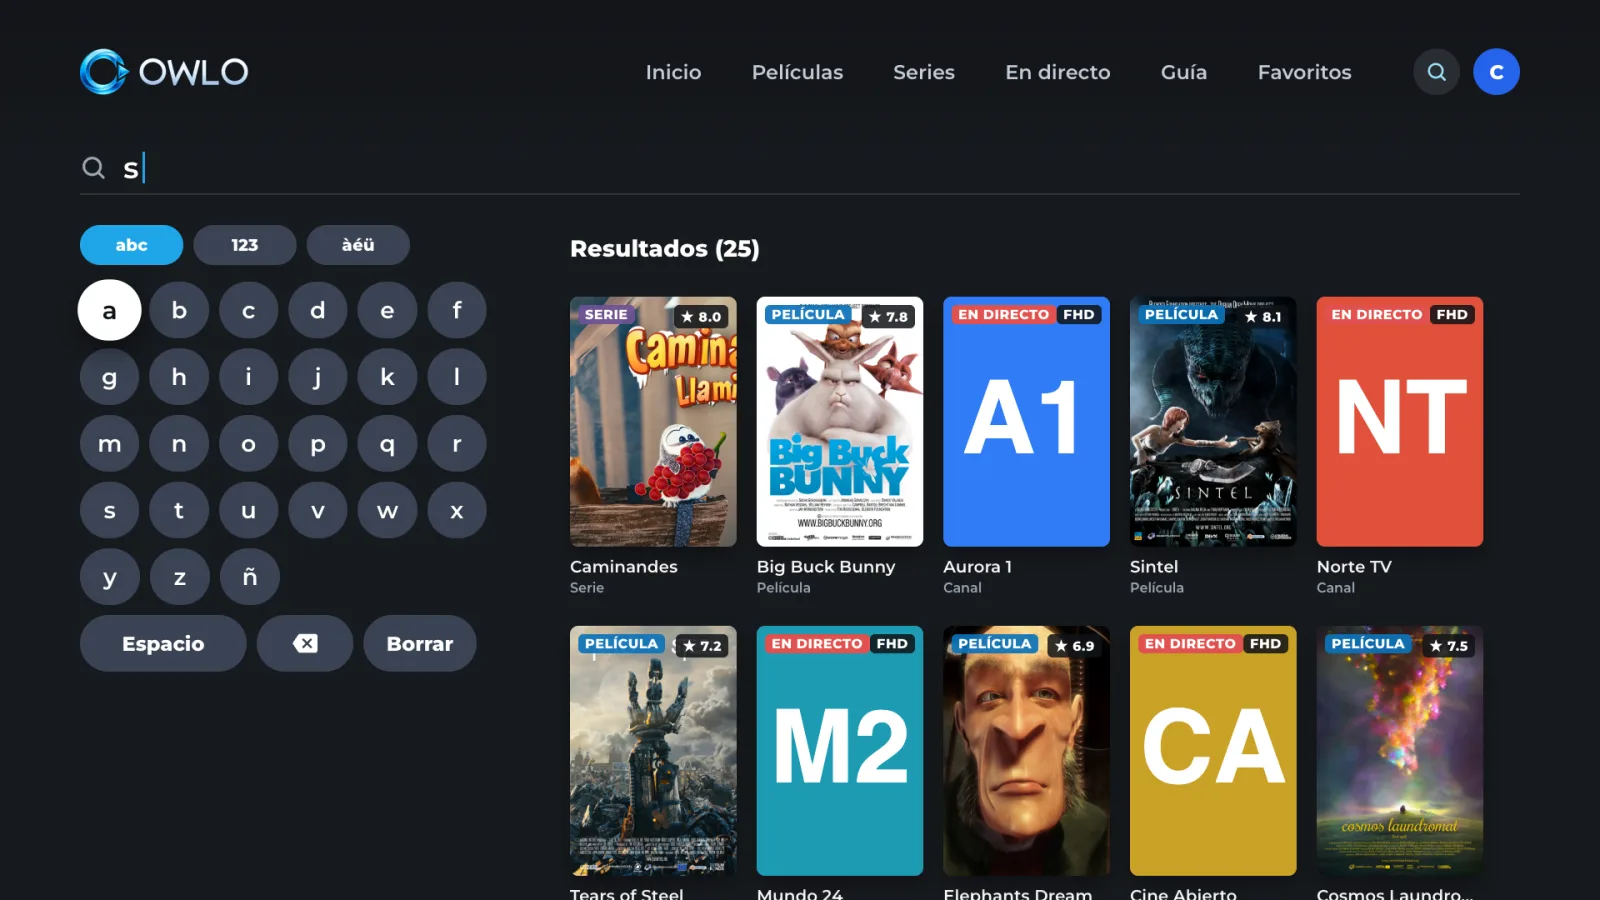The width and height of the screenshot is (1600, 900).
Task: Tap the highlighted letter a key
Action: tap(110, 310)
